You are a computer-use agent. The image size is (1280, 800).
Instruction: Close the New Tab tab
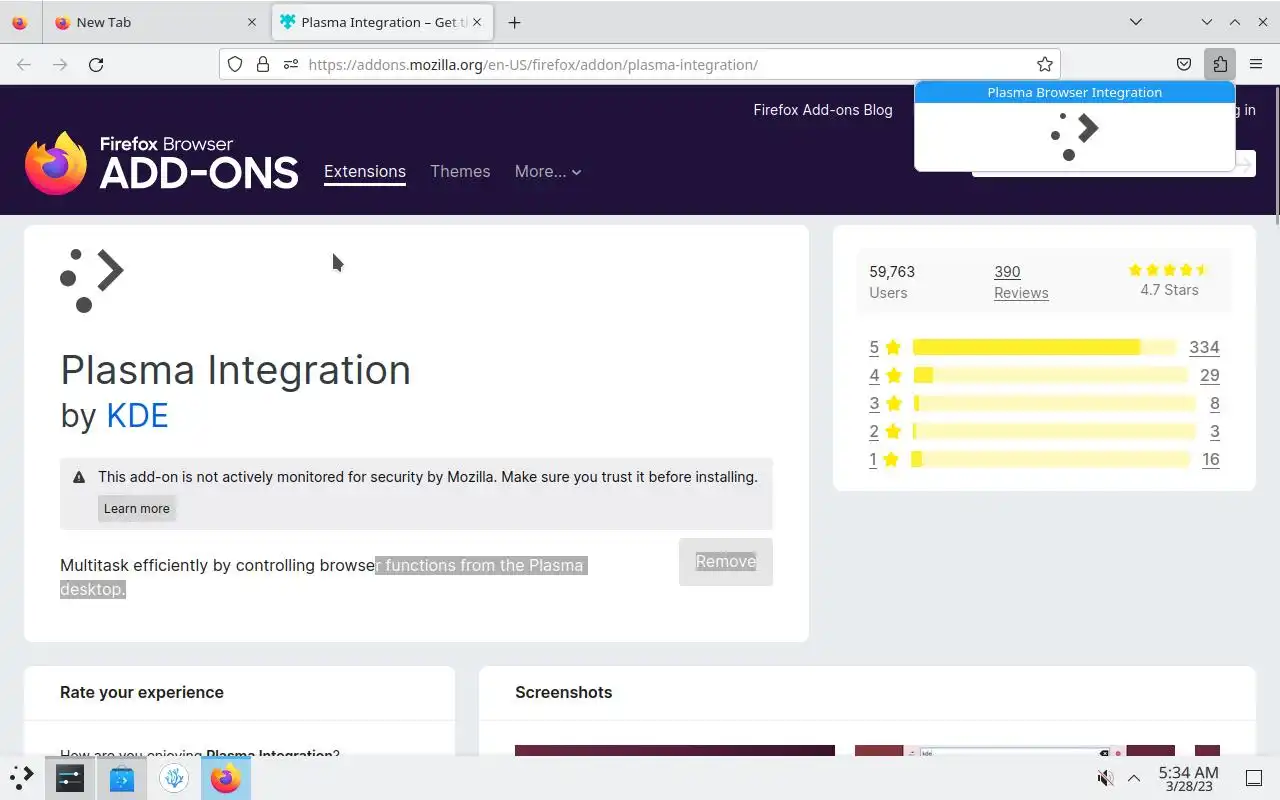(252, 22)
